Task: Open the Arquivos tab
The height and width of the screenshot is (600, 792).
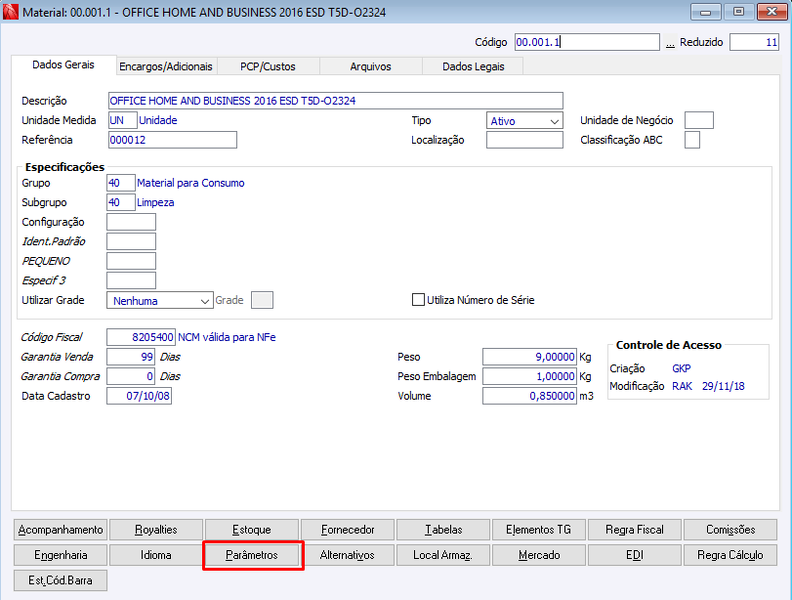Action: pyautogui.click(x=370, y=67)
